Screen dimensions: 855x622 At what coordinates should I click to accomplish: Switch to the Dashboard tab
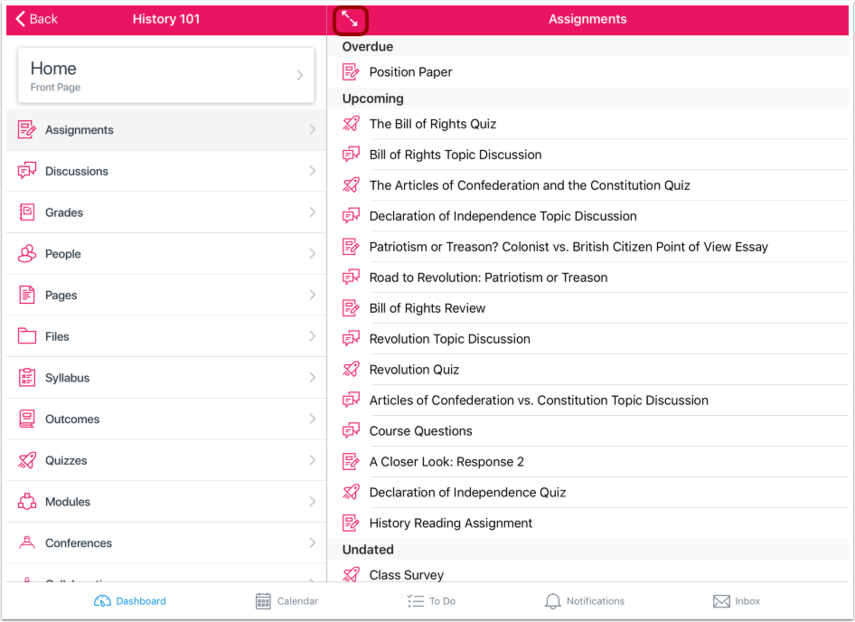pos(130,601)
